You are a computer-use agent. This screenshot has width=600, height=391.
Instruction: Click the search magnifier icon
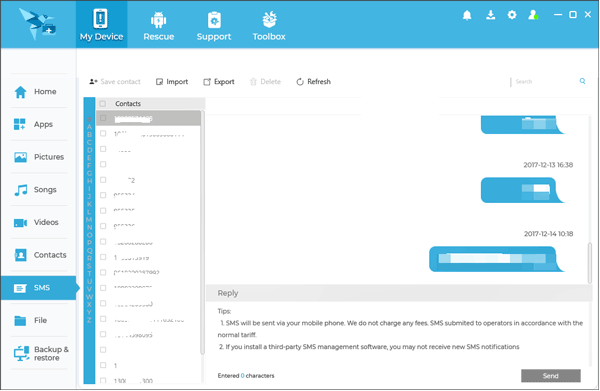click(582, 81)
